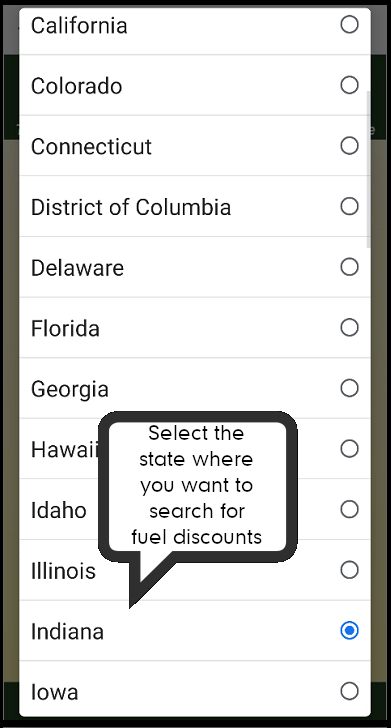Tap the Delaware list entry text
The width and height of the screenshot is (391, 728).
pos(78,268)
